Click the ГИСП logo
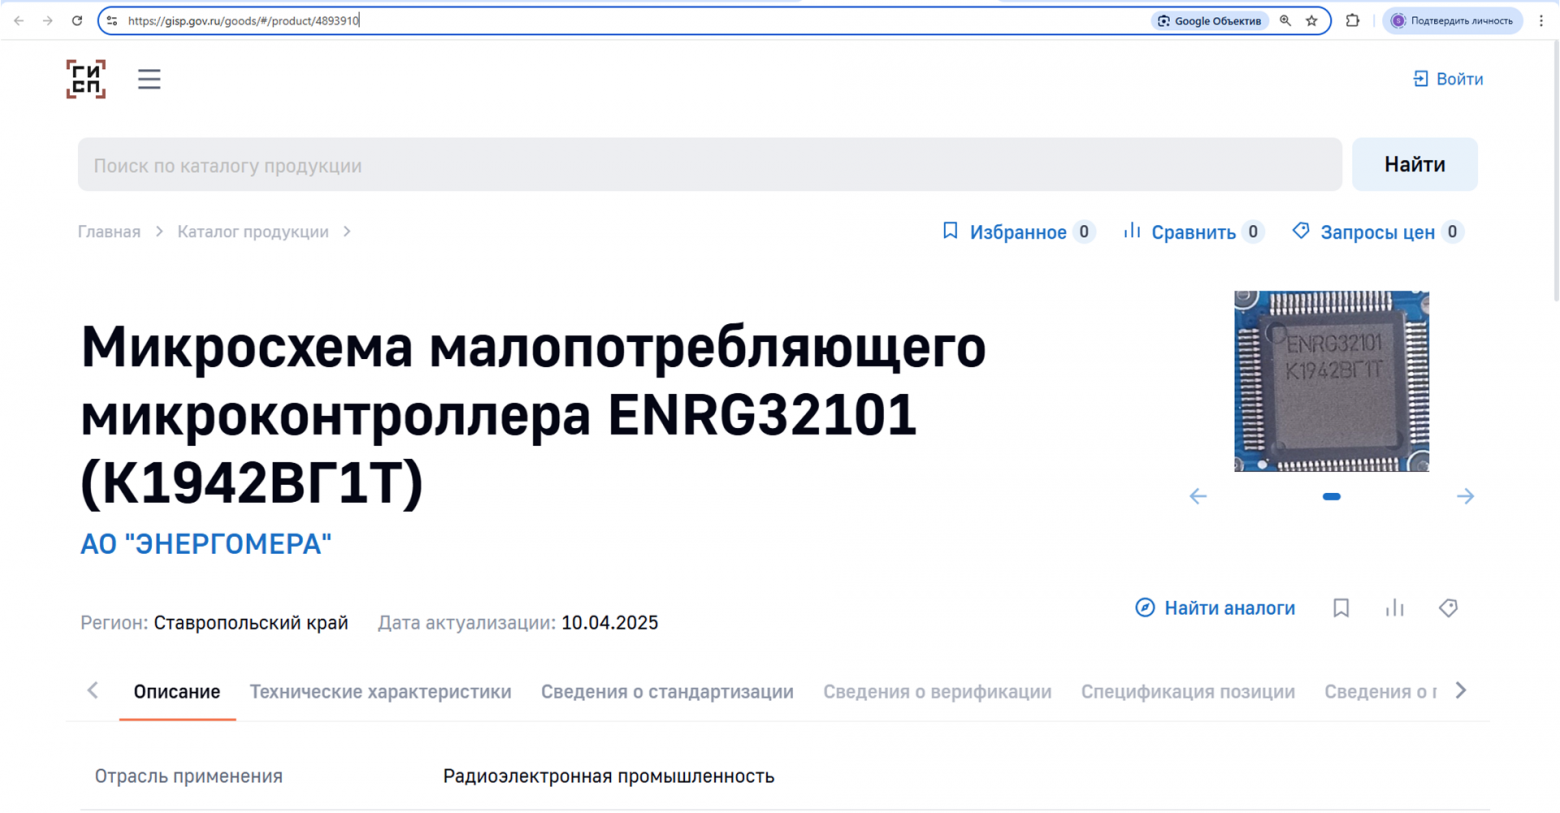The image size is (1560, 813). click(x=86, y=78)
